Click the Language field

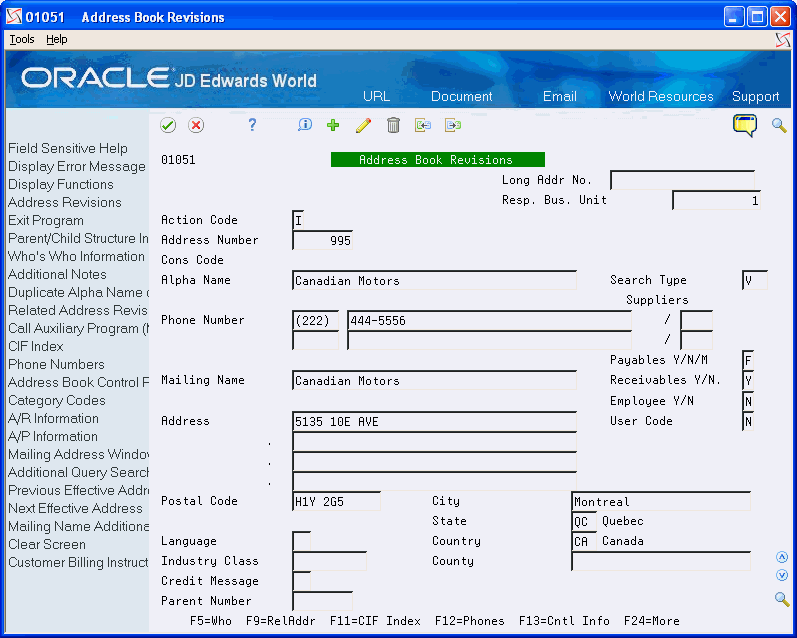click(x=301, y=541)
